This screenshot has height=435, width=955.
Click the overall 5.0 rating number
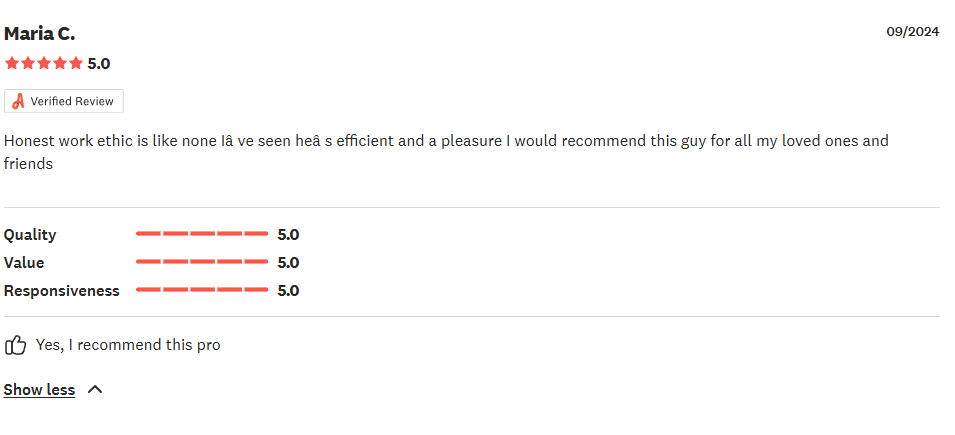[99, 64]
